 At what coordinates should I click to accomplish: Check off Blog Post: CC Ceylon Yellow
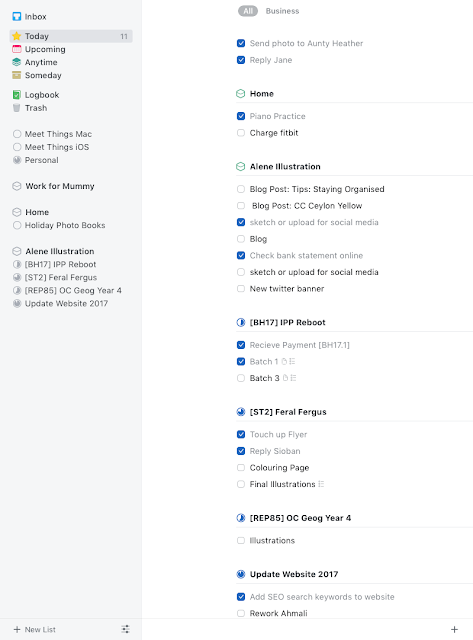[241, 206]
